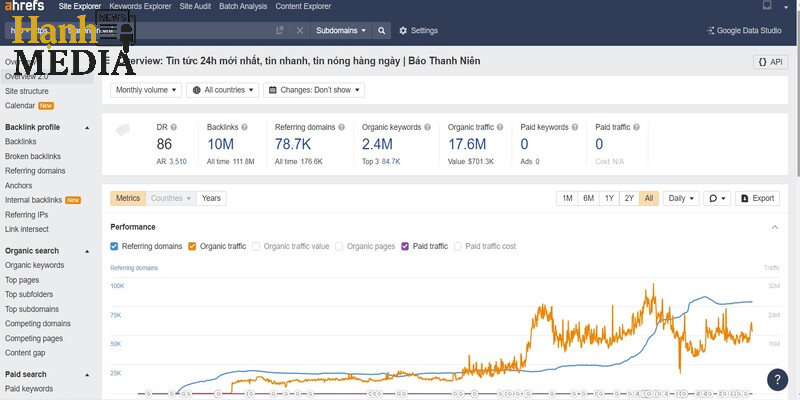The image size is (800, 400).
Task: Switch to Keywords Explorer
Action: coord(140,7)
